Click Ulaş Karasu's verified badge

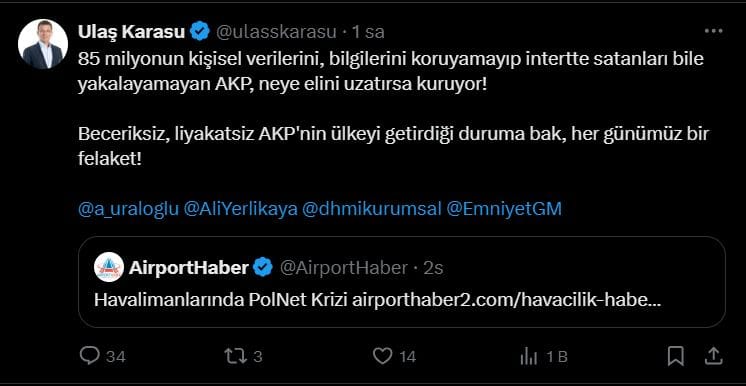200,31
